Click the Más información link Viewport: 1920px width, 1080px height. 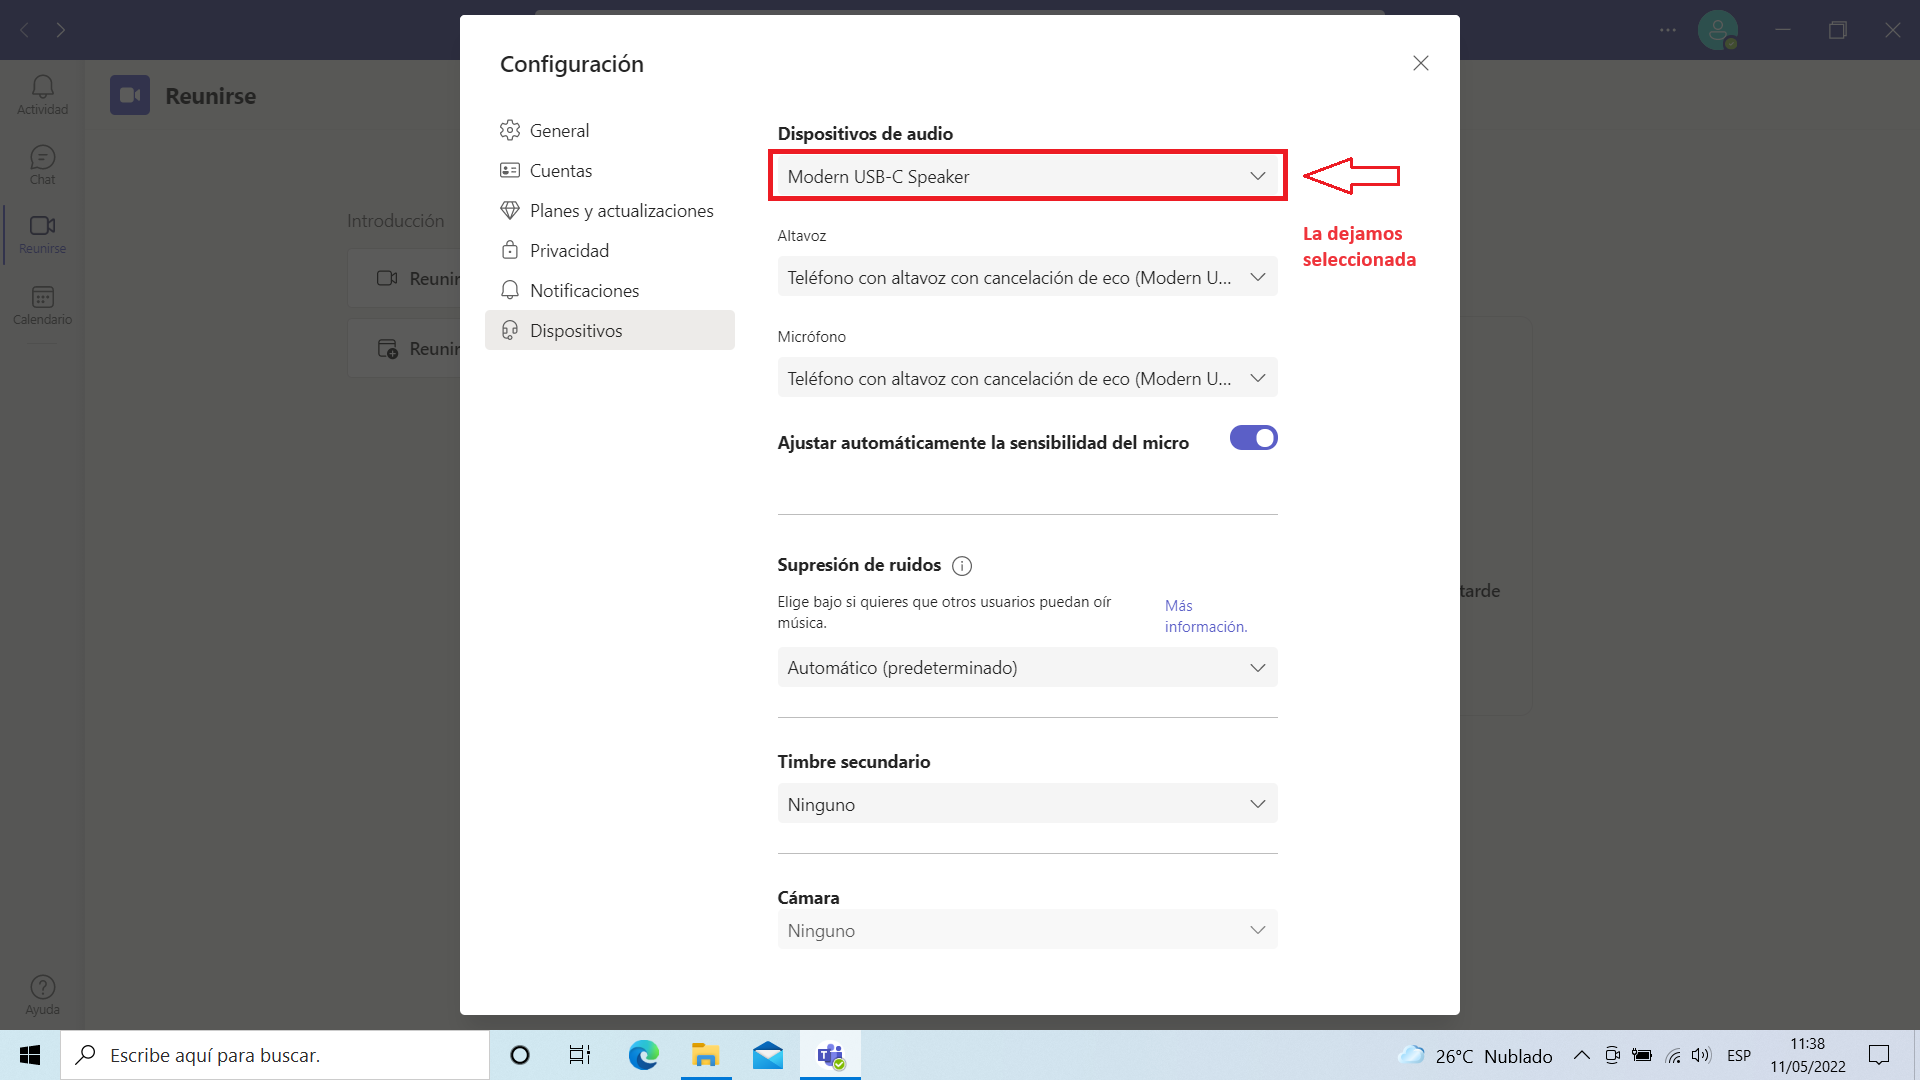click(x=1205, y=616)
